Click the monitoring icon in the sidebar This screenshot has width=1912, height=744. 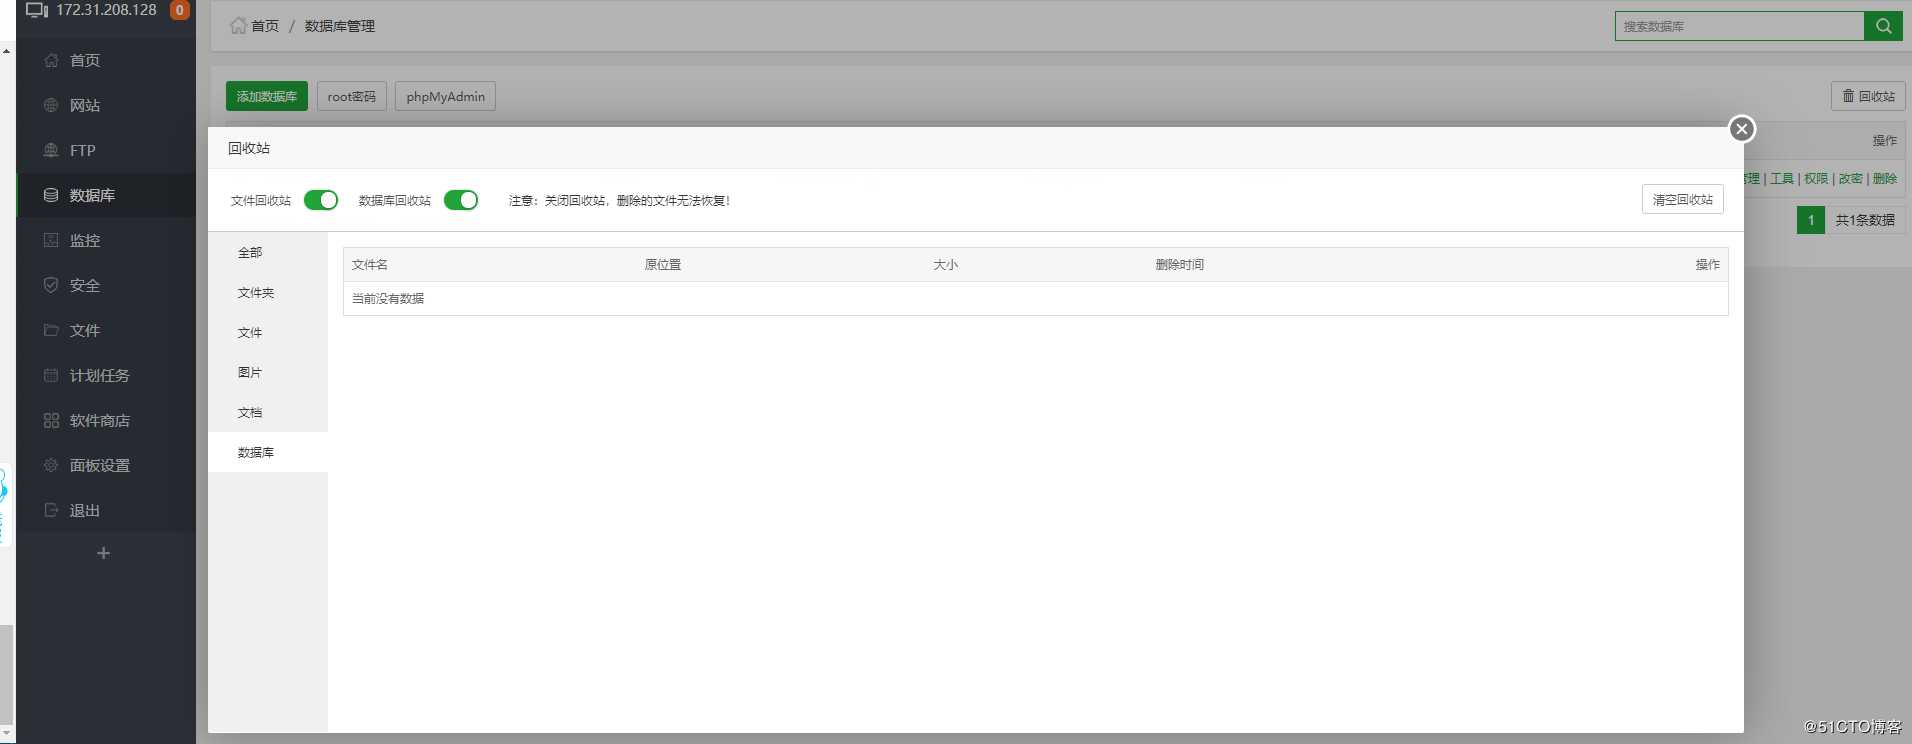(51, 240)
